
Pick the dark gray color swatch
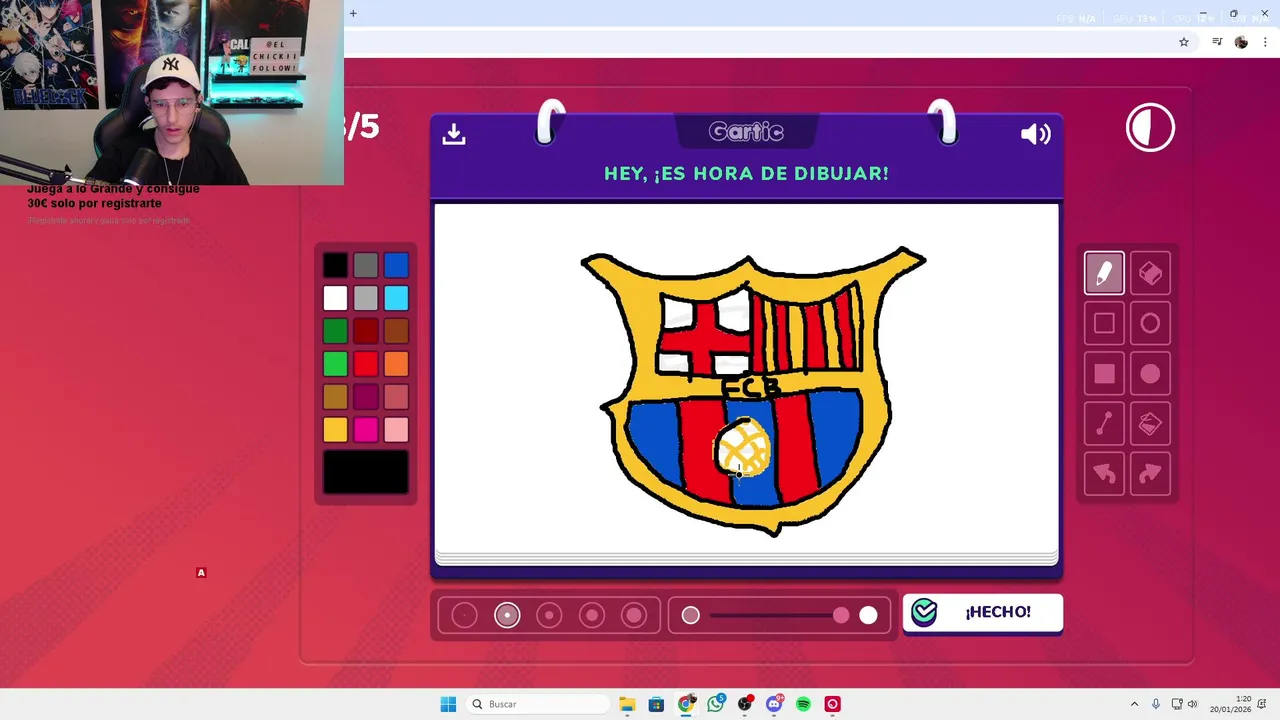pyautogui.click(x=366, y=265)
